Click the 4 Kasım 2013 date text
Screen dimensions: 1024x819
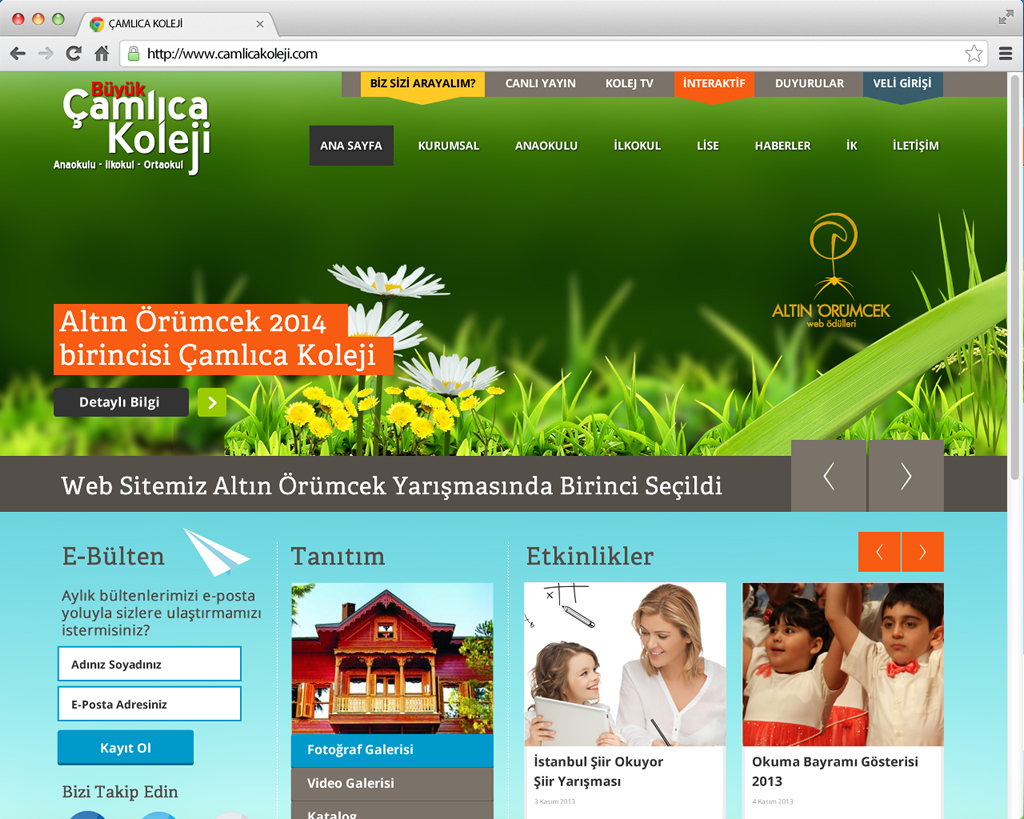773,801
